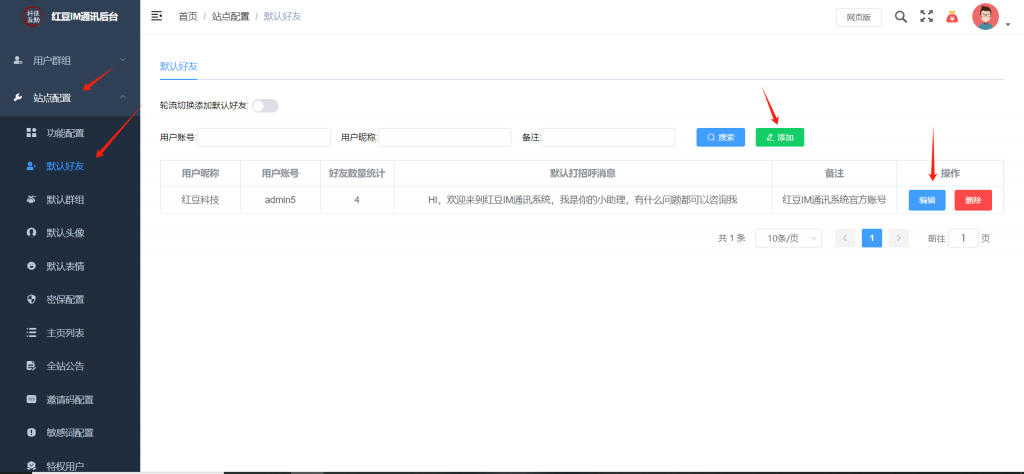Image resolution: width=1024 pixels, height=474 pixels.
Task: Expand the 用户群组 sidebar menu
Action: [68, 61]
